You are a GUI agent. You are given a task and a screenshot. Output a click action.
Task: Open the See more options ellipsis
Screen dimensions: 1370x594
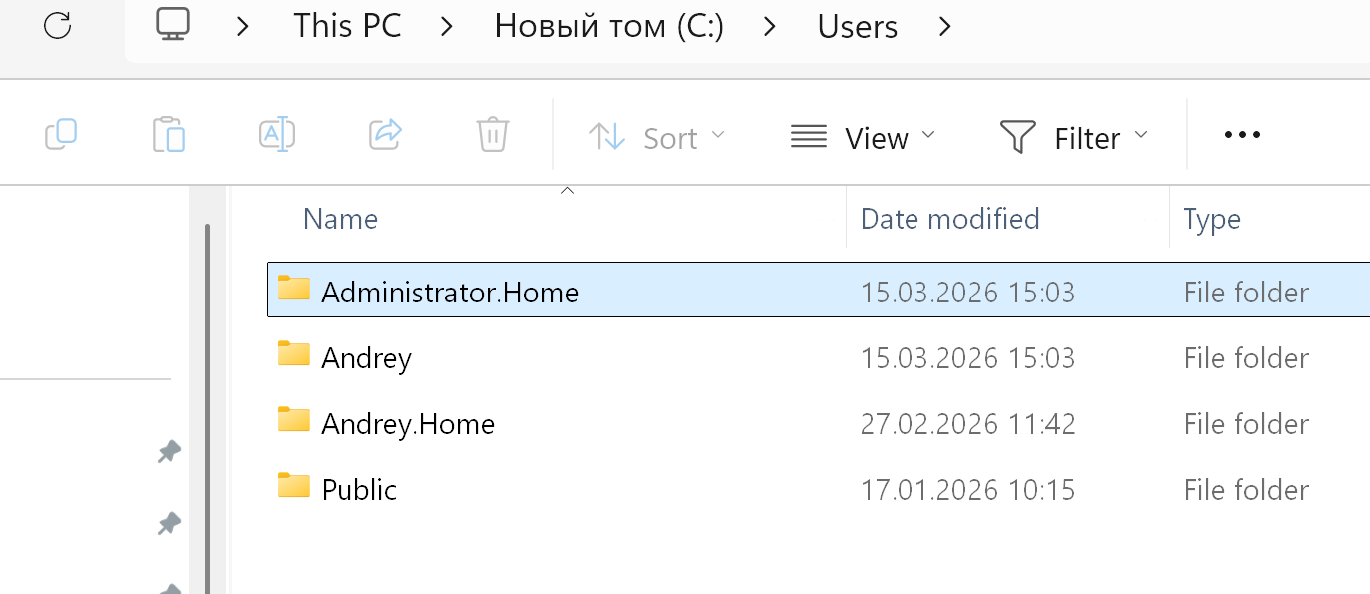[1242, 135]
